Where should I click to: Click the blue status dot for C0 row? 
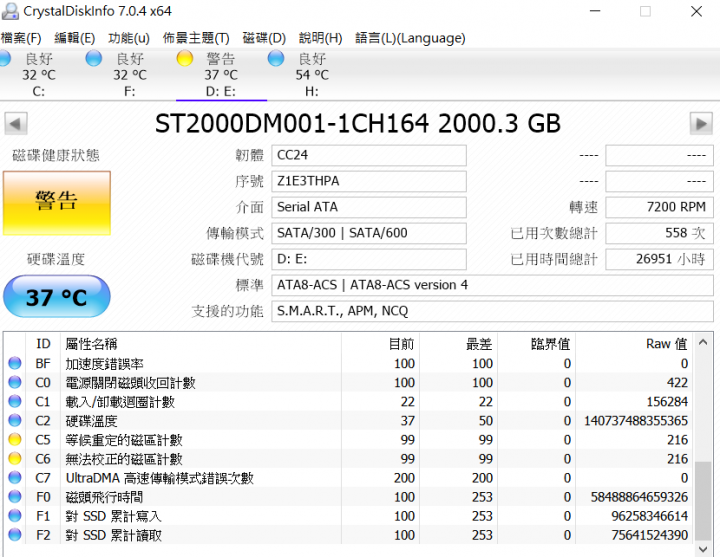click(15, 383)
